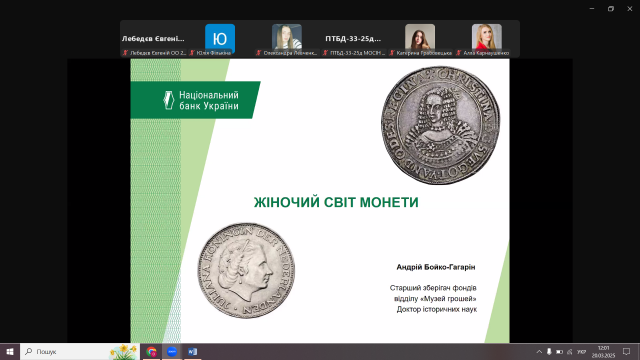This screenshot has width=640, height=360.
Task: Switch keyboard language indicator УКР
Action: tap(582, 351)
